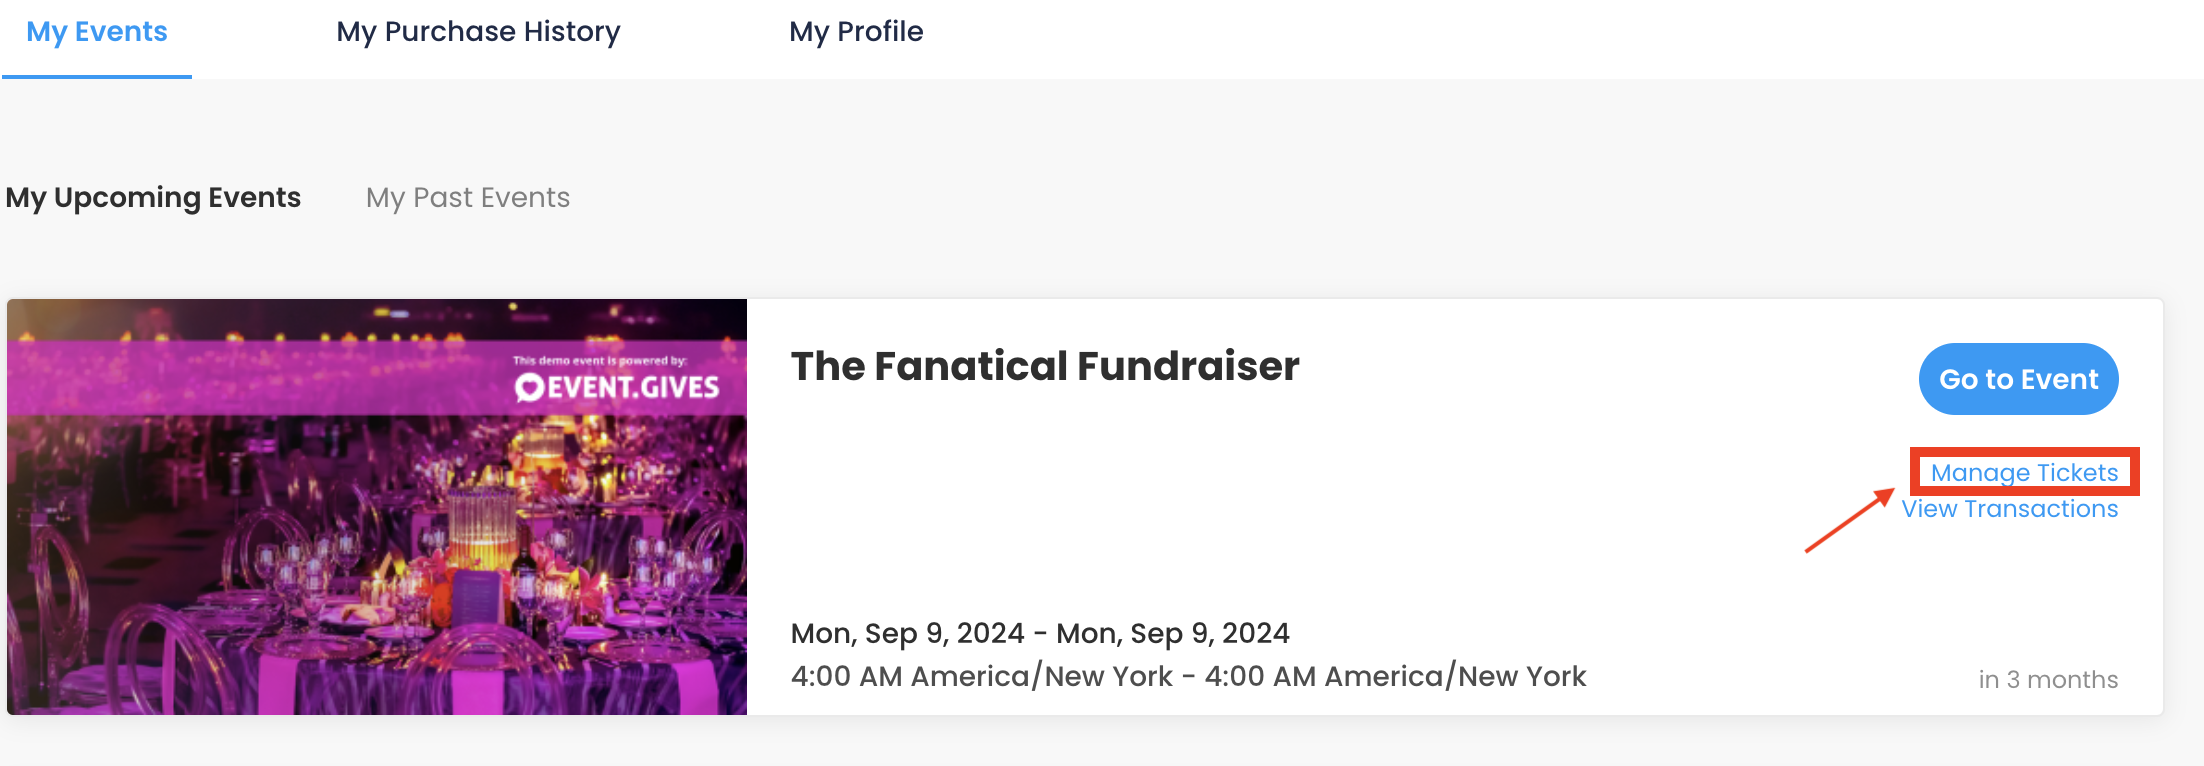Click the 'This demo event is powered by' caption
2204x766 pixels.
click(x=600, y=360)
